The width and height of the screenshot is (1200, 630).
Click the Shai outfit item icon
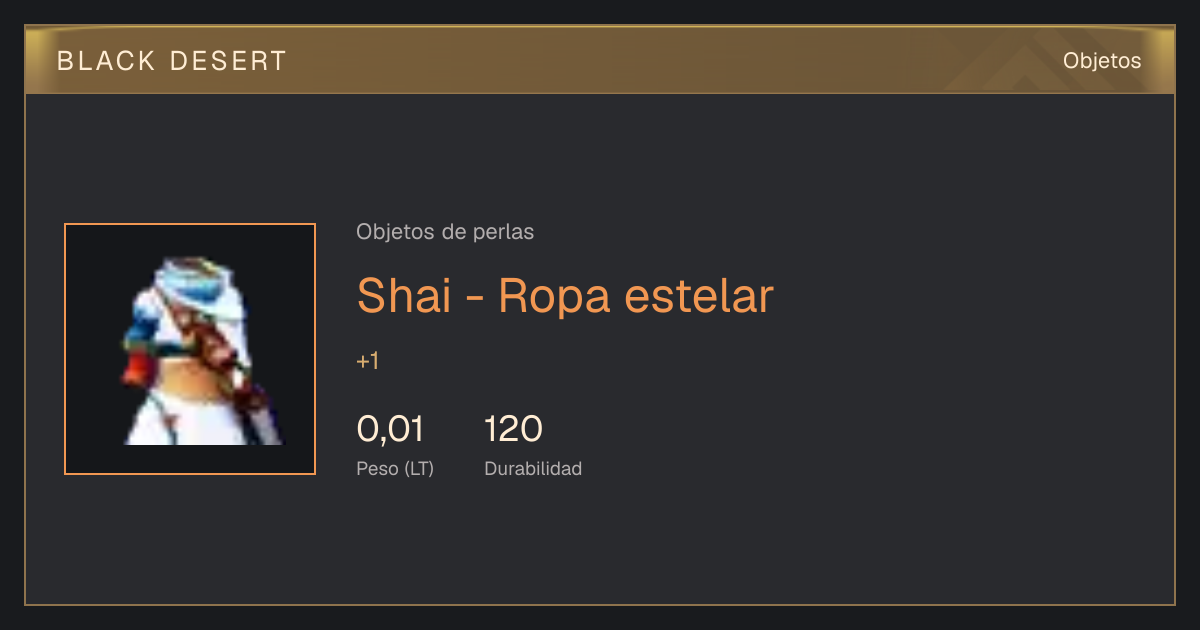(x=190, y=349)
